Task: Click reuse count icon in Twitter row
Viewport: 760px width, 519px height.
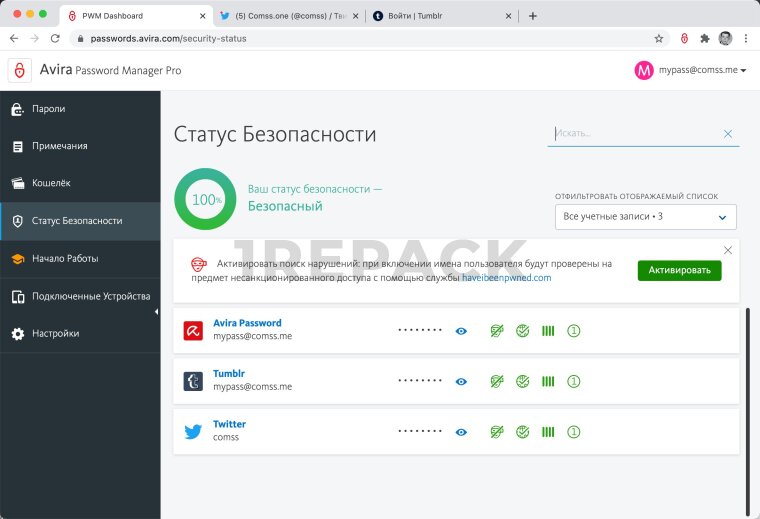Action: point(573,432)
